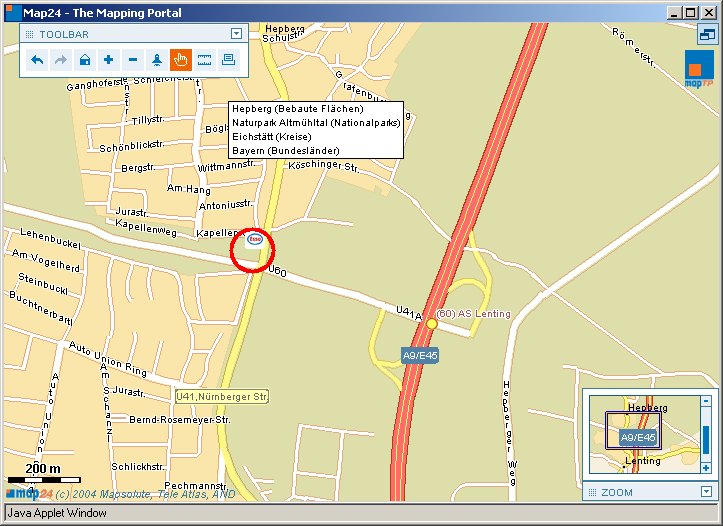Click the minus button above zoom slider
The height and width of the screenshot is (526, 723).
(x=706, y=401)
